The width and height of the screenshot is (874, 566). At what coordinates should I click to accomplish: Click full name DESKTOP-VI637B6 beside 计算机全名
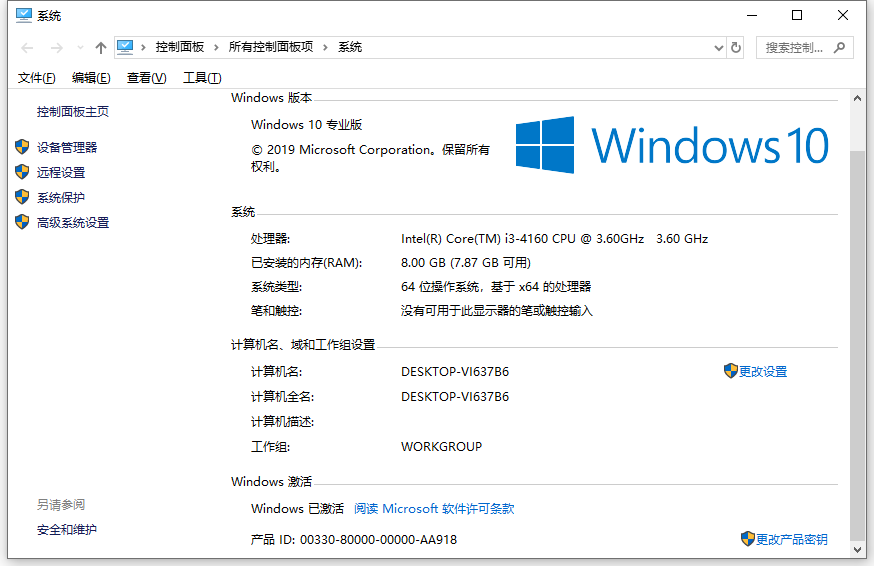point(455,396)
